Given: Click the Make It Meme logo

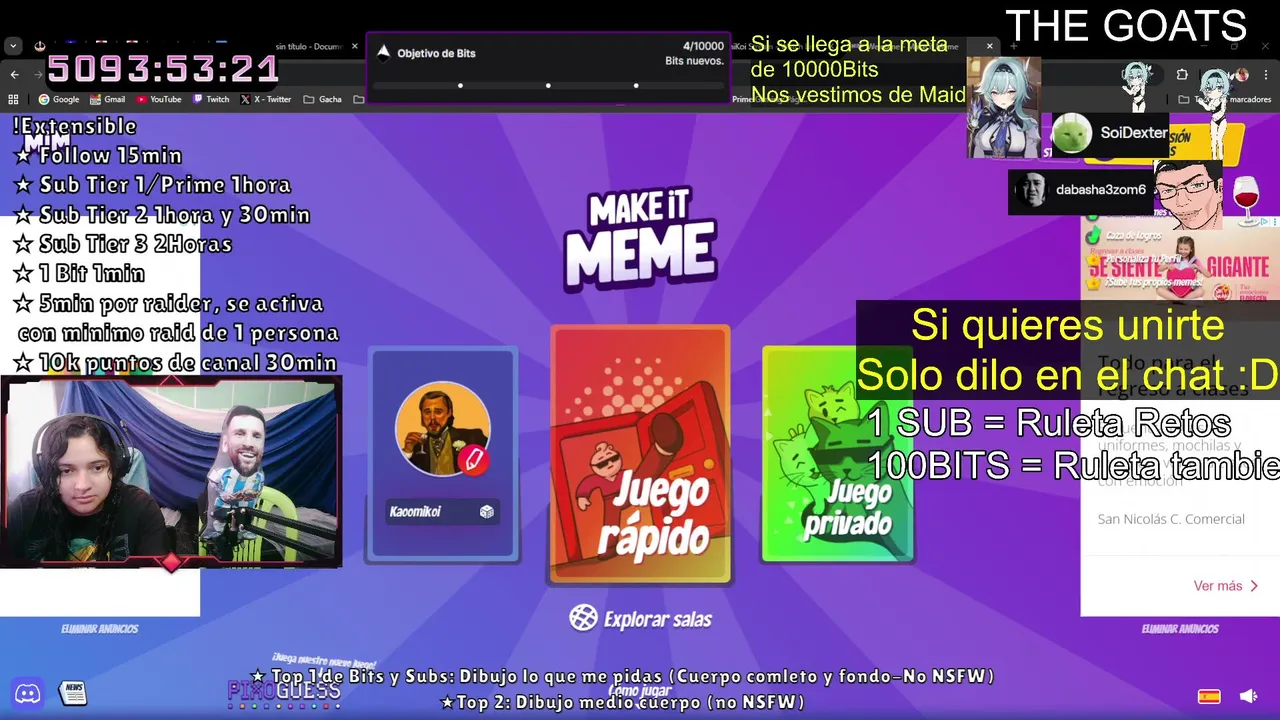Looking at the screenshot, I should tap(640, 240).
